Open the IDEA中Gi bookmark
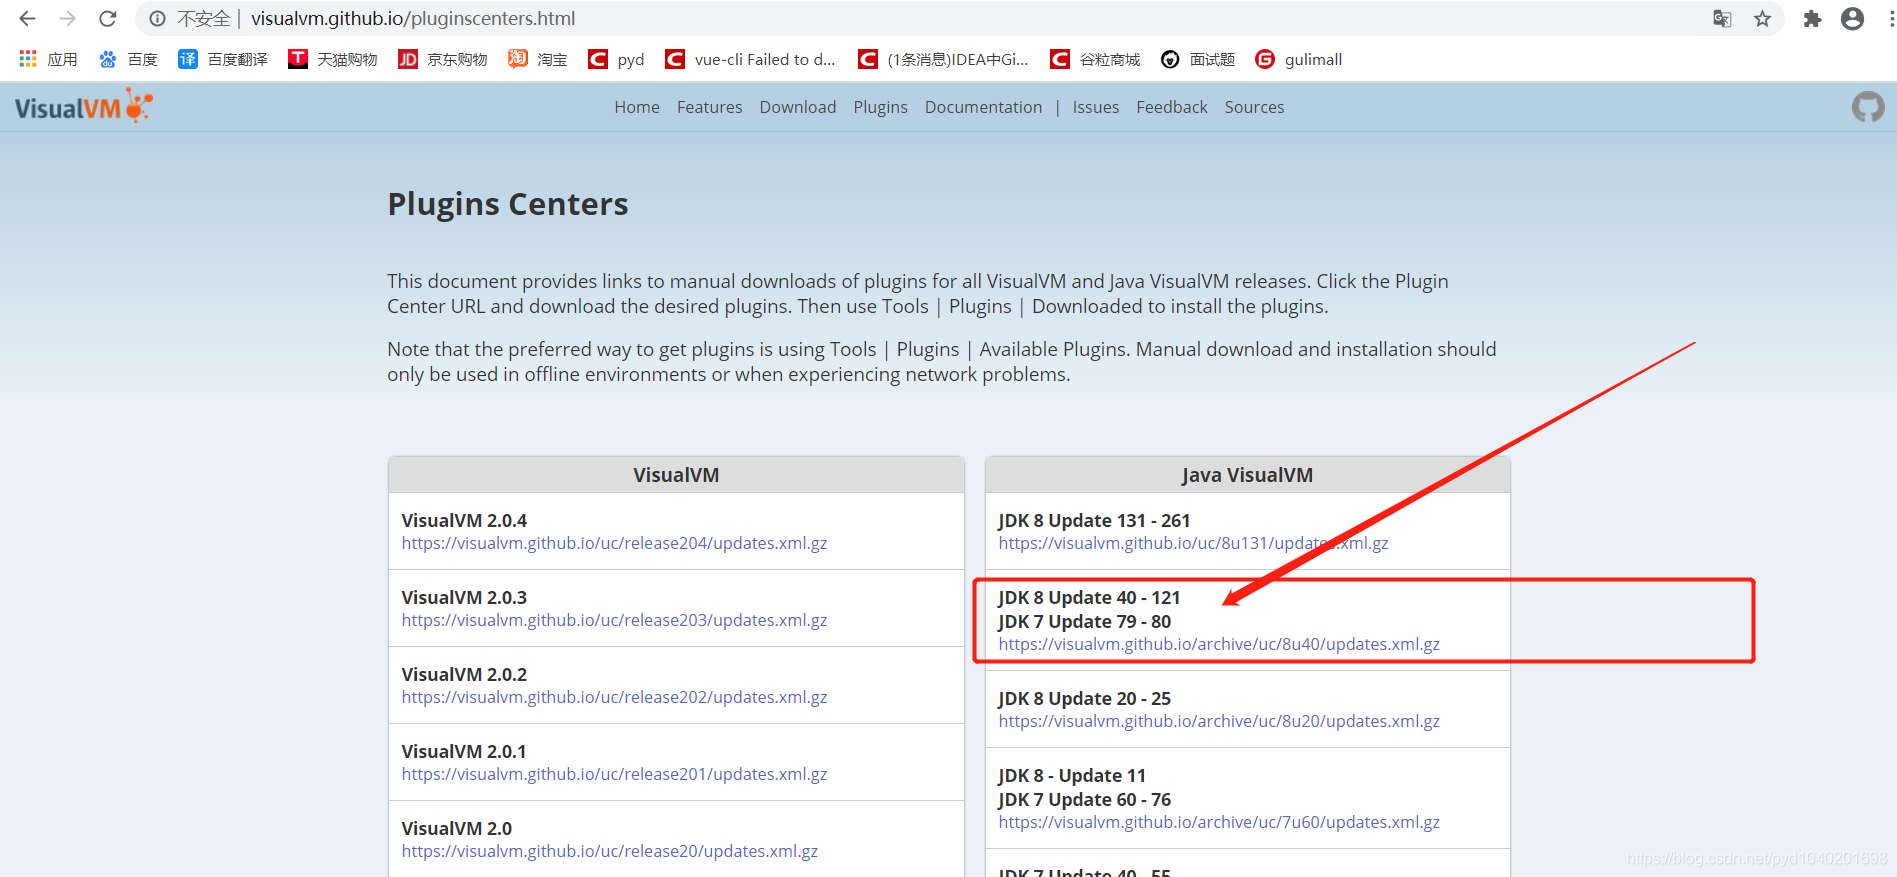 944,60
